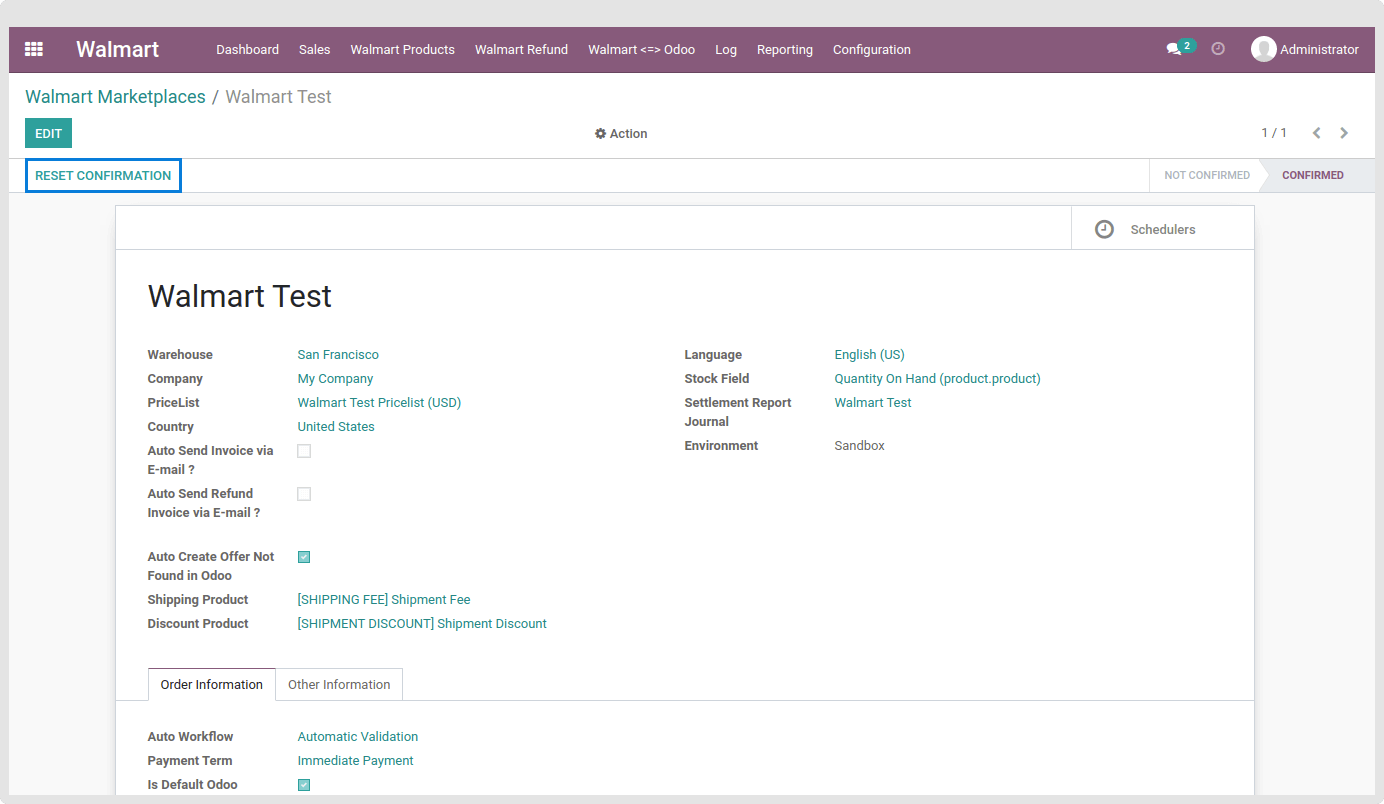This screenshot has width=1384, height=804.
Task: Click the Administrator avatar picture
Action: pos(1263,49)
